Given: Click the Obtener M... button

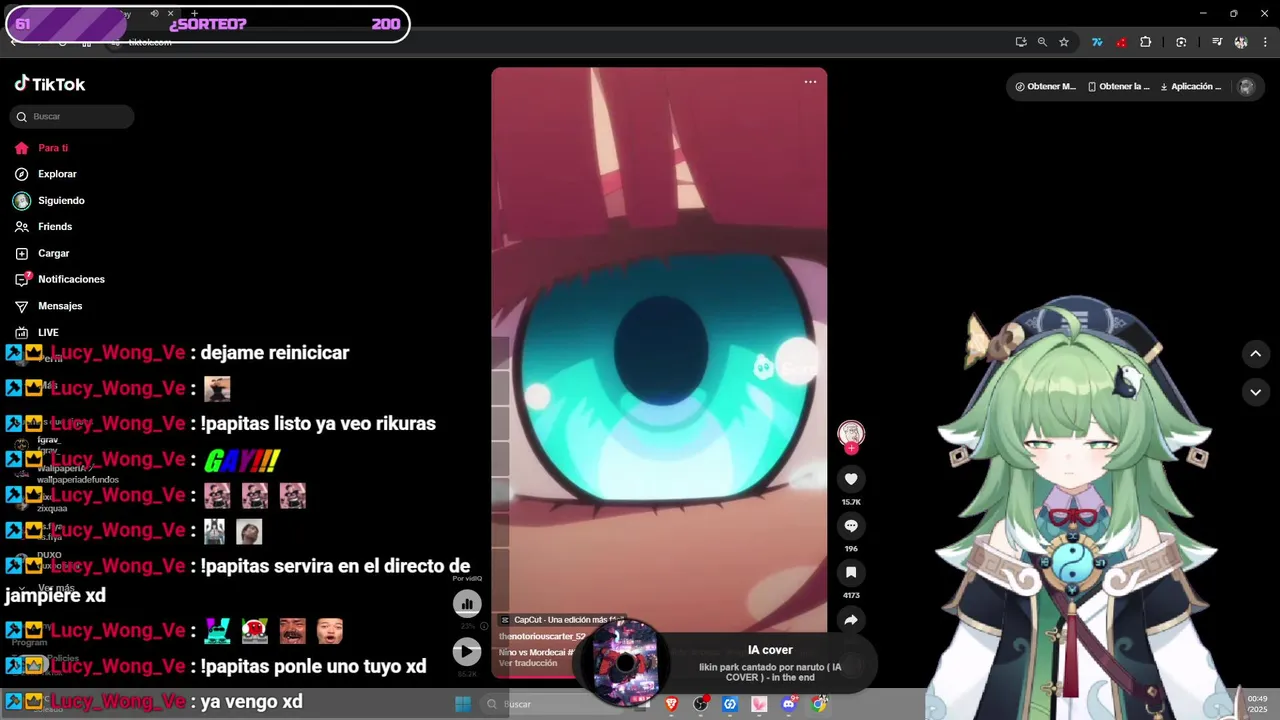Looking at the screenshot, I should pyautogui.click(x=1045, y=87).
